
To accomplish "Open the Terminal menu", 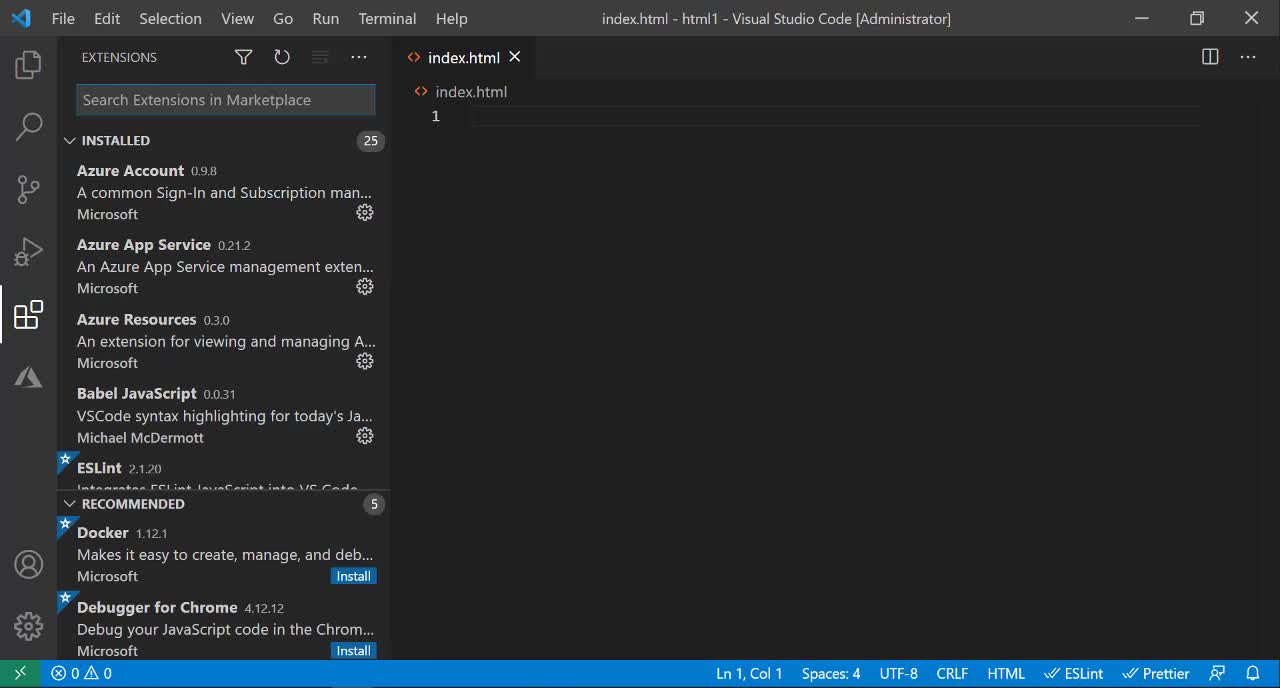I will coord(387,18).
